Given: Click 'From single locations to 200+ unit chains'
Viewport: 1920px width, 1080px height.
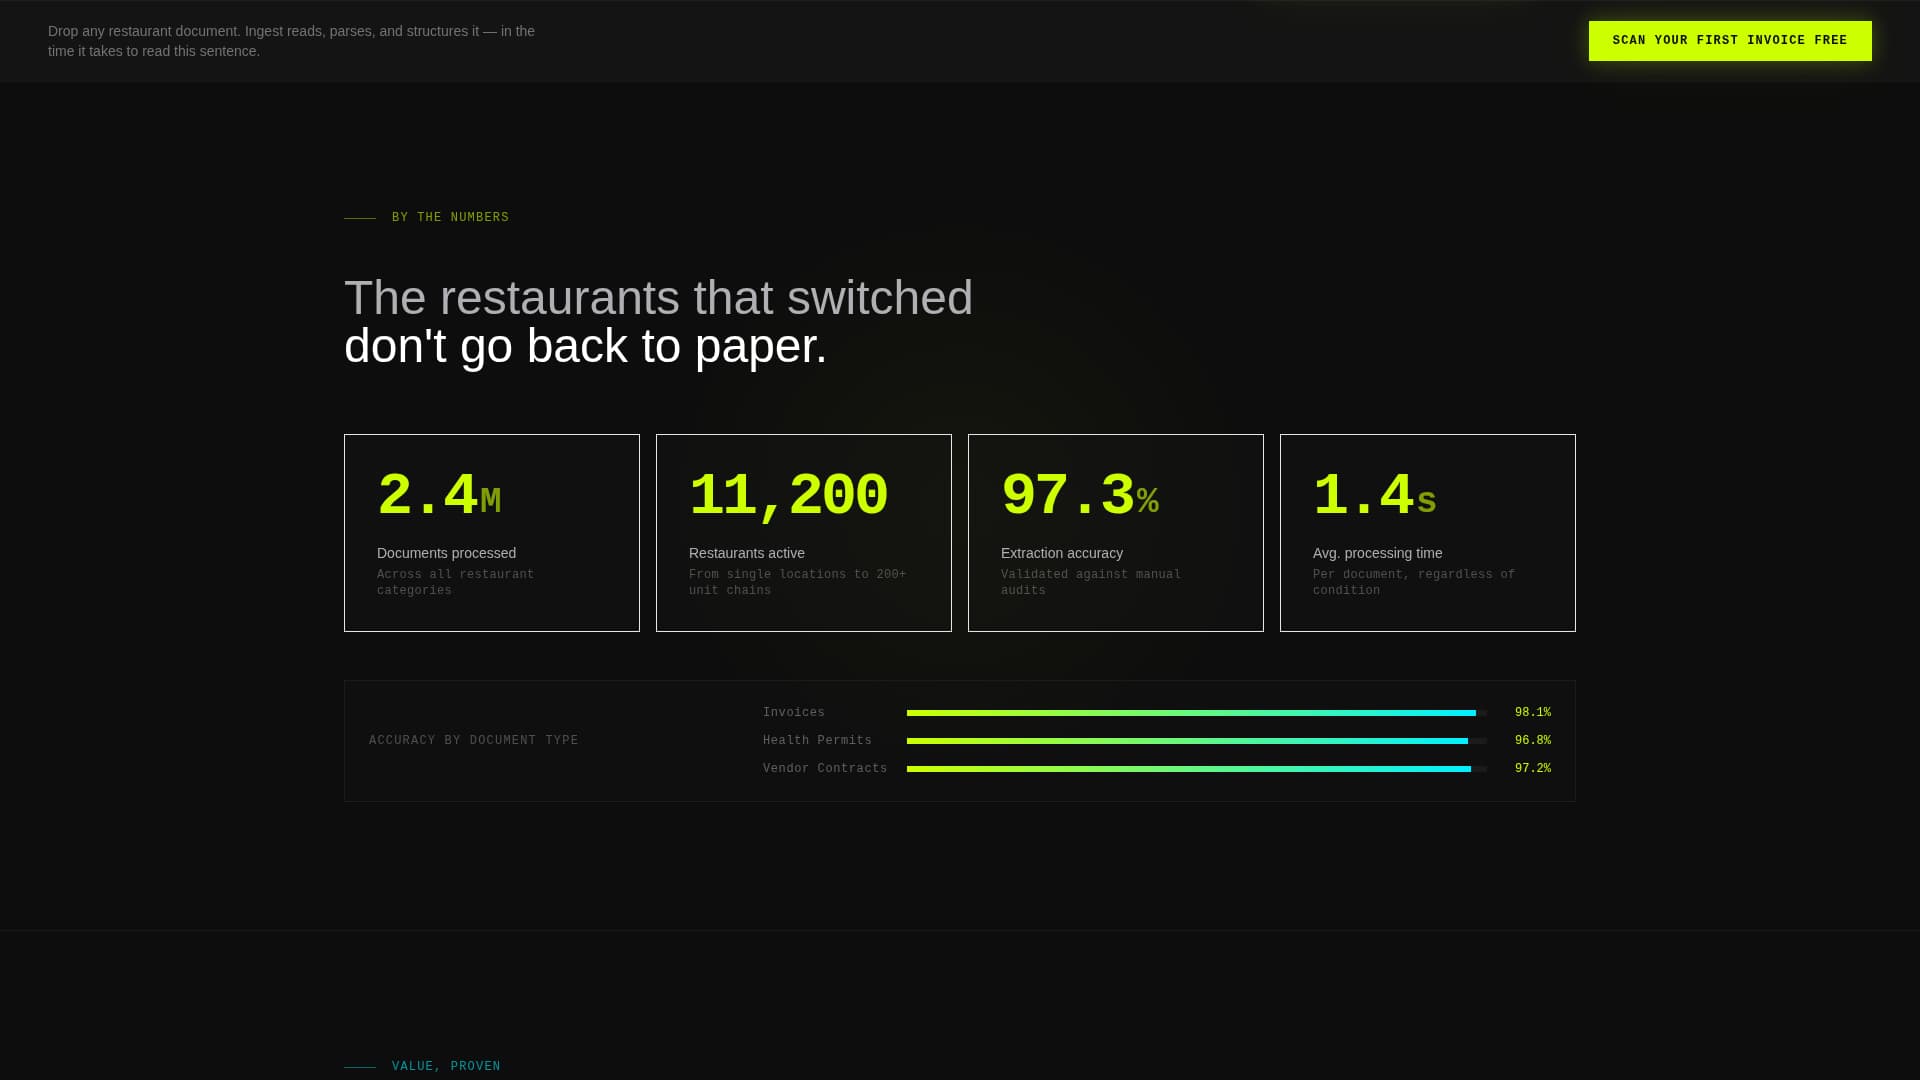Looking at the screenshot, I should [797, 583].
